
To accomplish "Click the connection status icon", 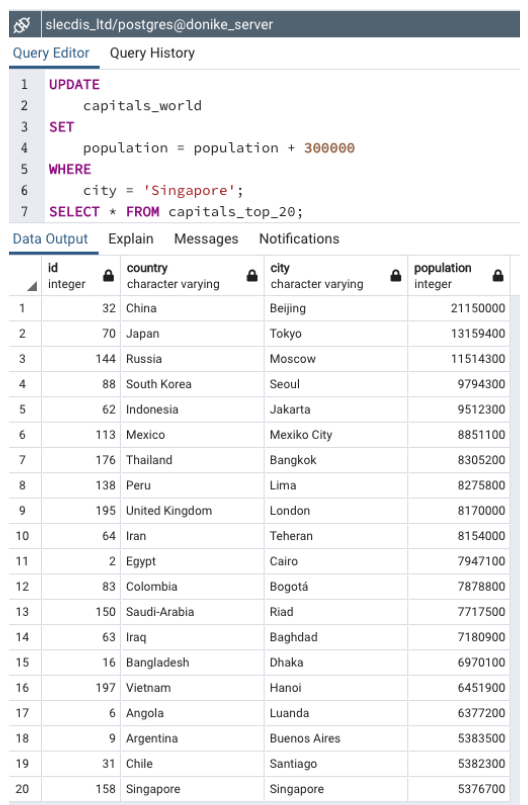I will 23,25.
